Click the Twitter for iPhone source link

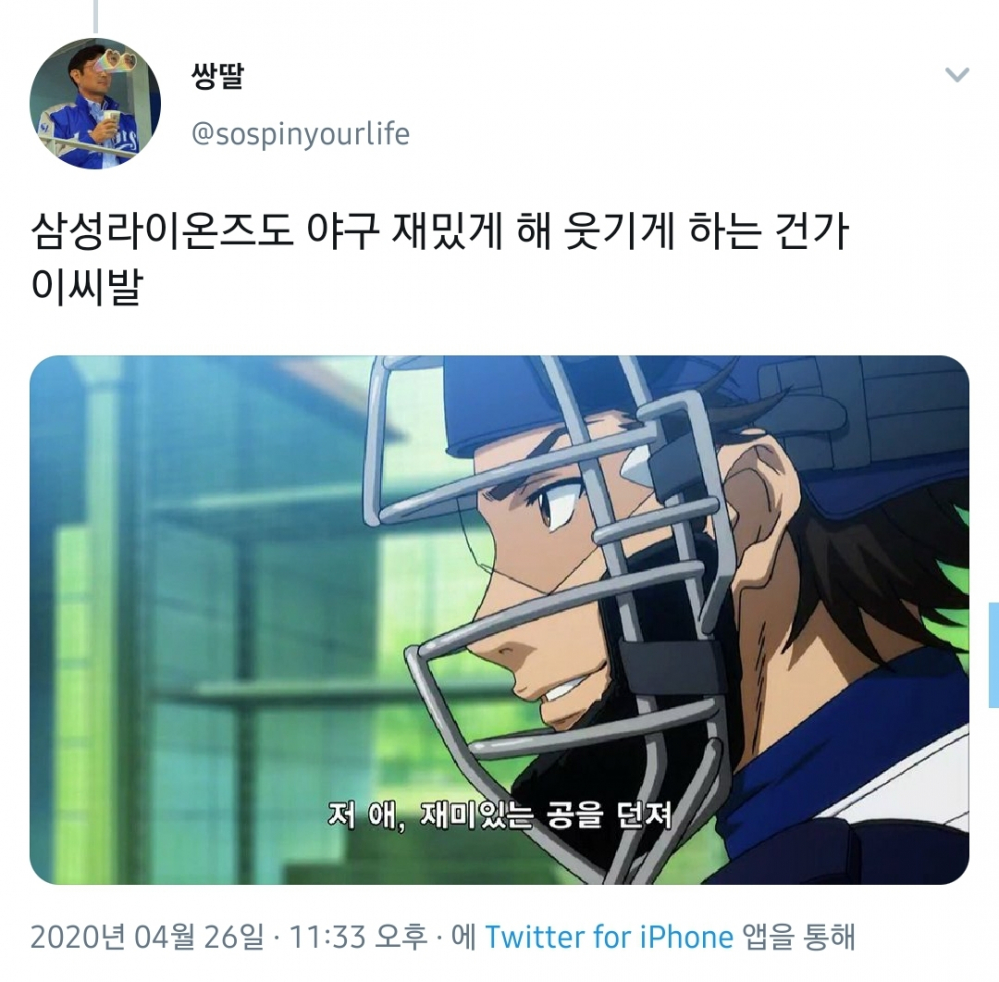609,937
